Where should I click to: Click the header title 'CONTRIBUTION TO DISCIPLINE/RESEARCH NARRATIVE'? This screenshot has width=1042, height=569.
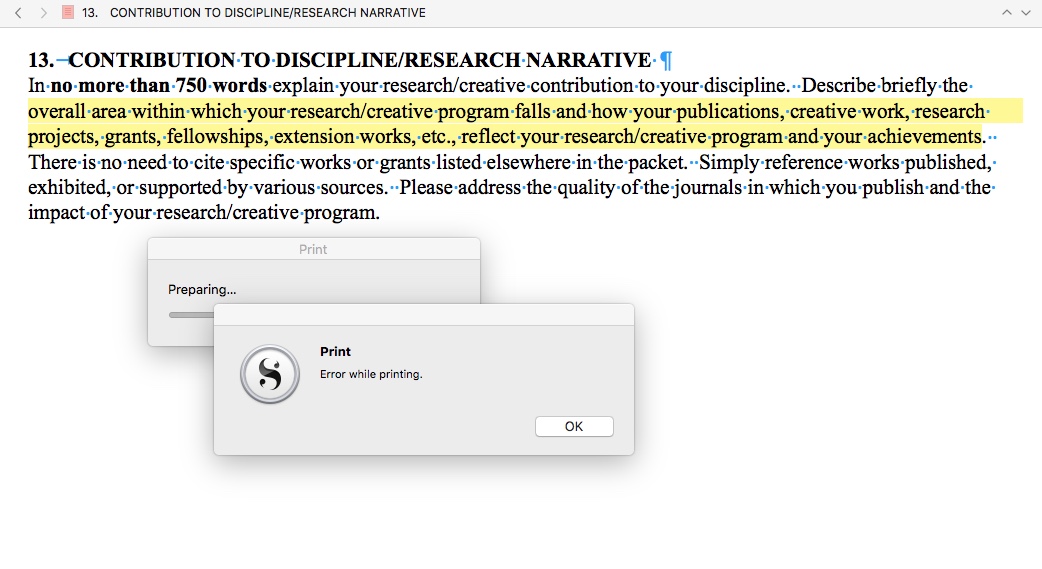click(x=268, y=13)
